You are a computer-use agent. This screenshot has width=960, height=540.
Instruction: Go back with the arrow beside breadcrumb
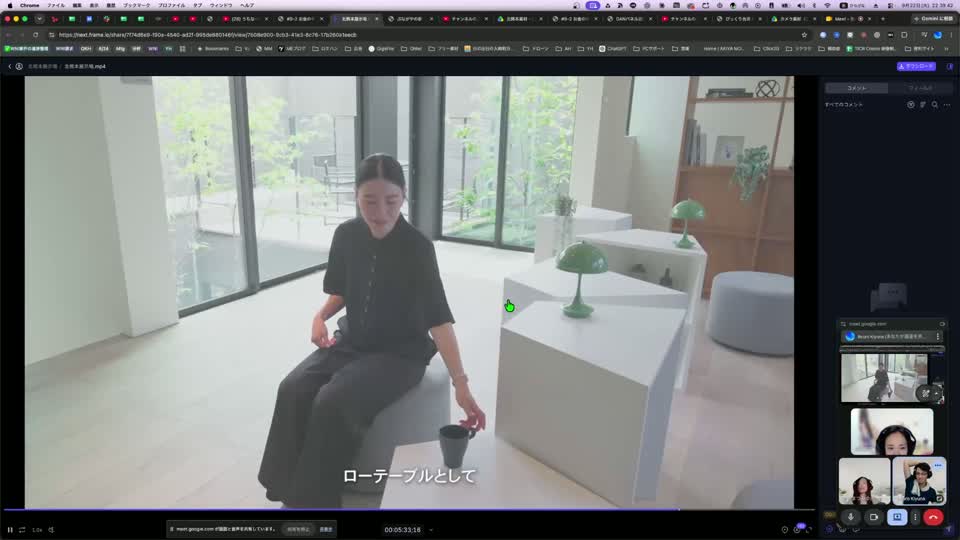[x=9, y=66]
